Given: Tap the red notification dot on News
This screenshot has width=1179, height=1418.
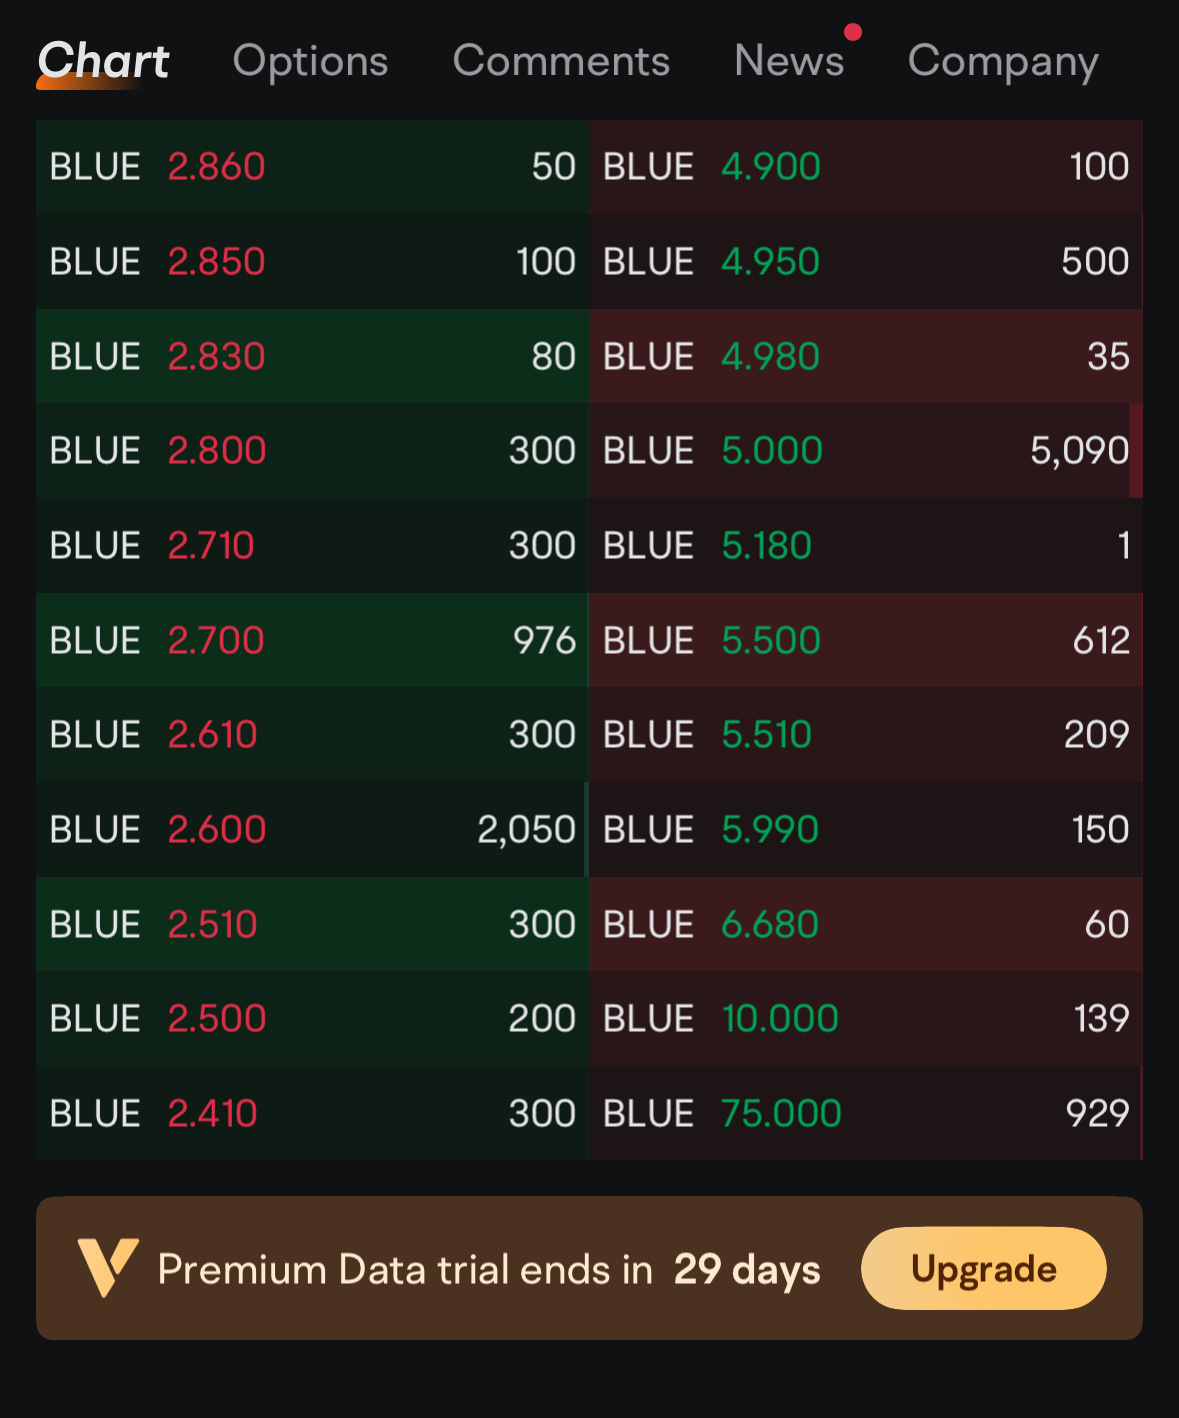Looking at the screenshot, I should [x=852, y=33].
